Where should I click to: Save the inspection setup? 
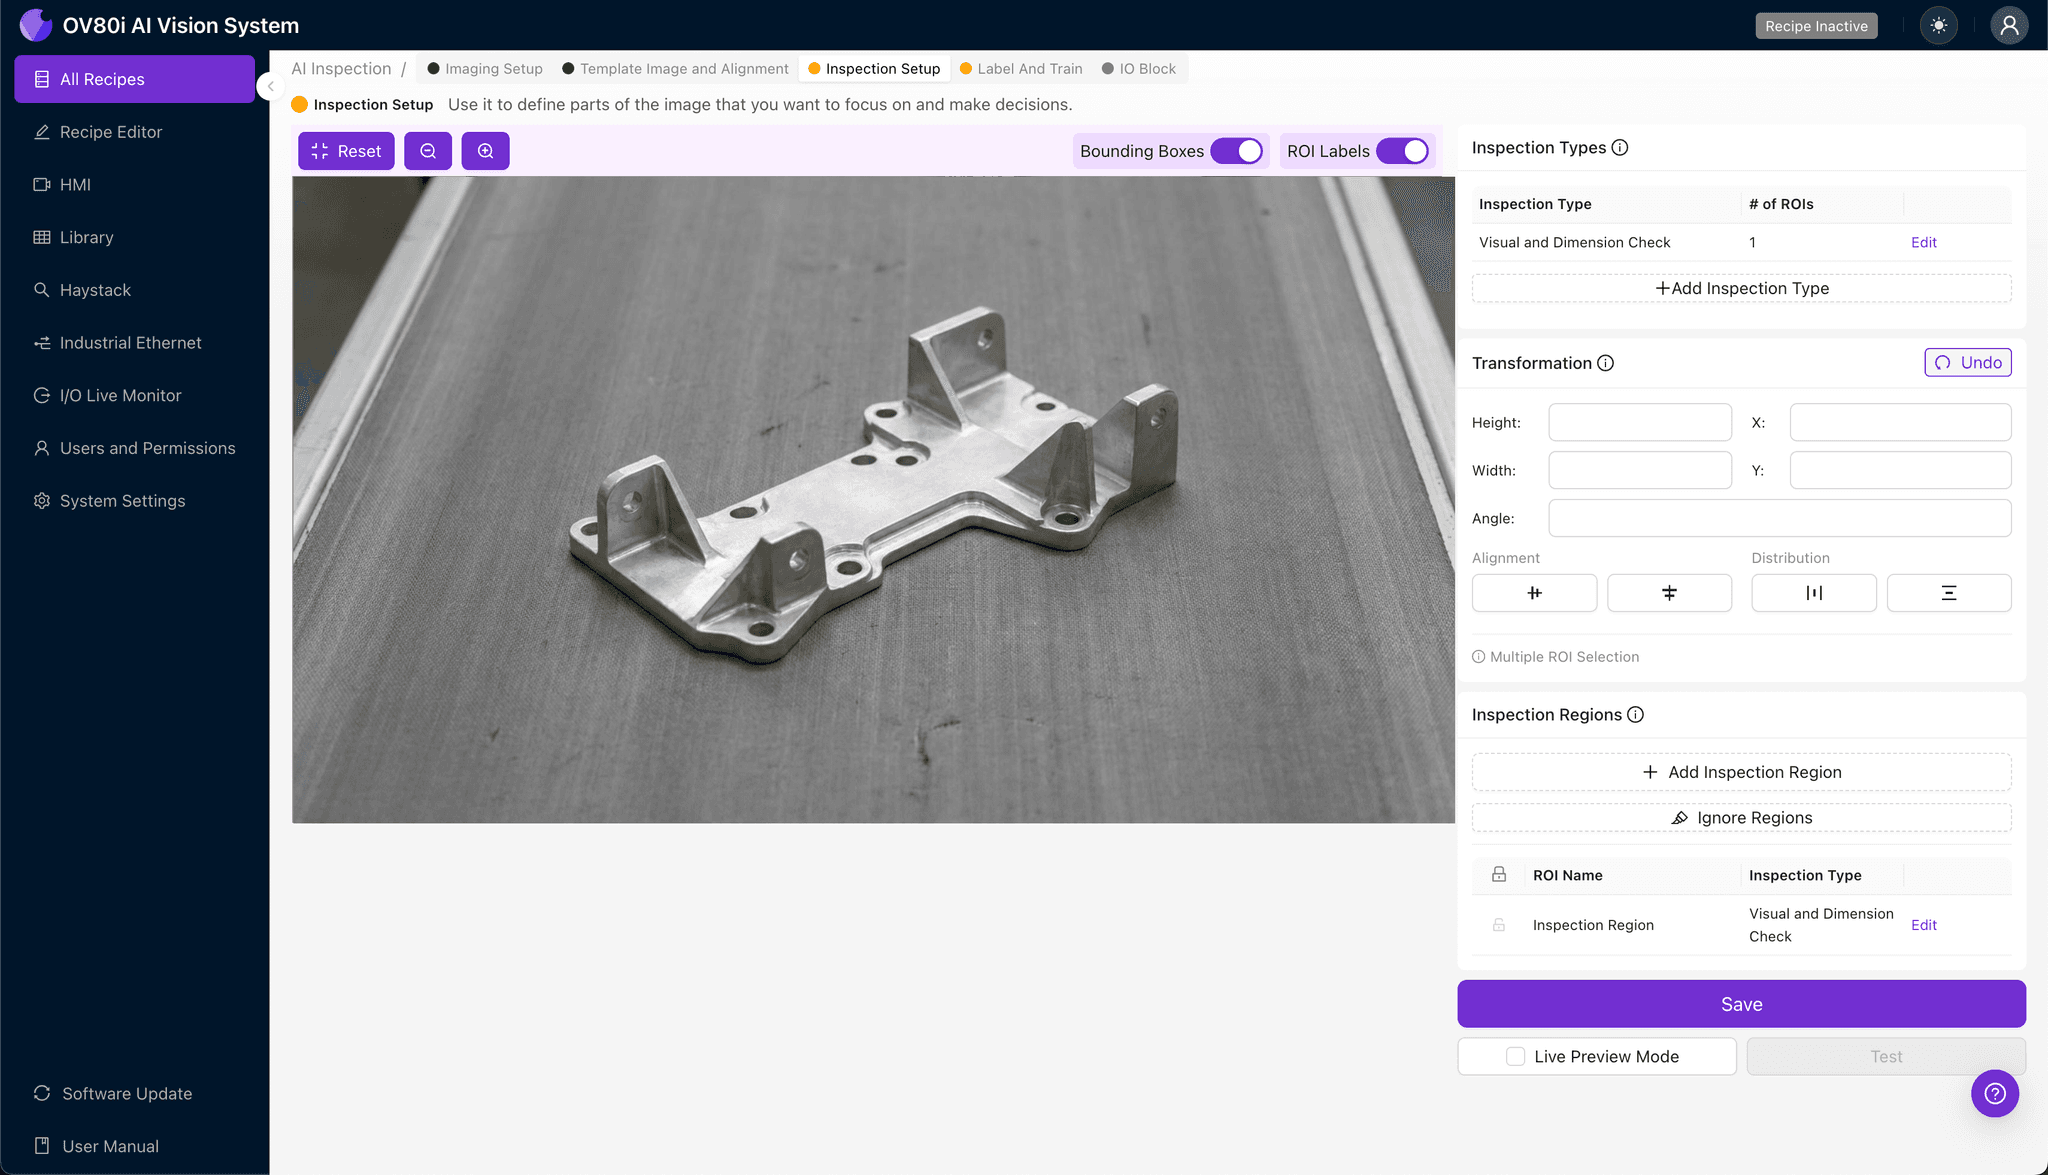pos(1741,1004)
